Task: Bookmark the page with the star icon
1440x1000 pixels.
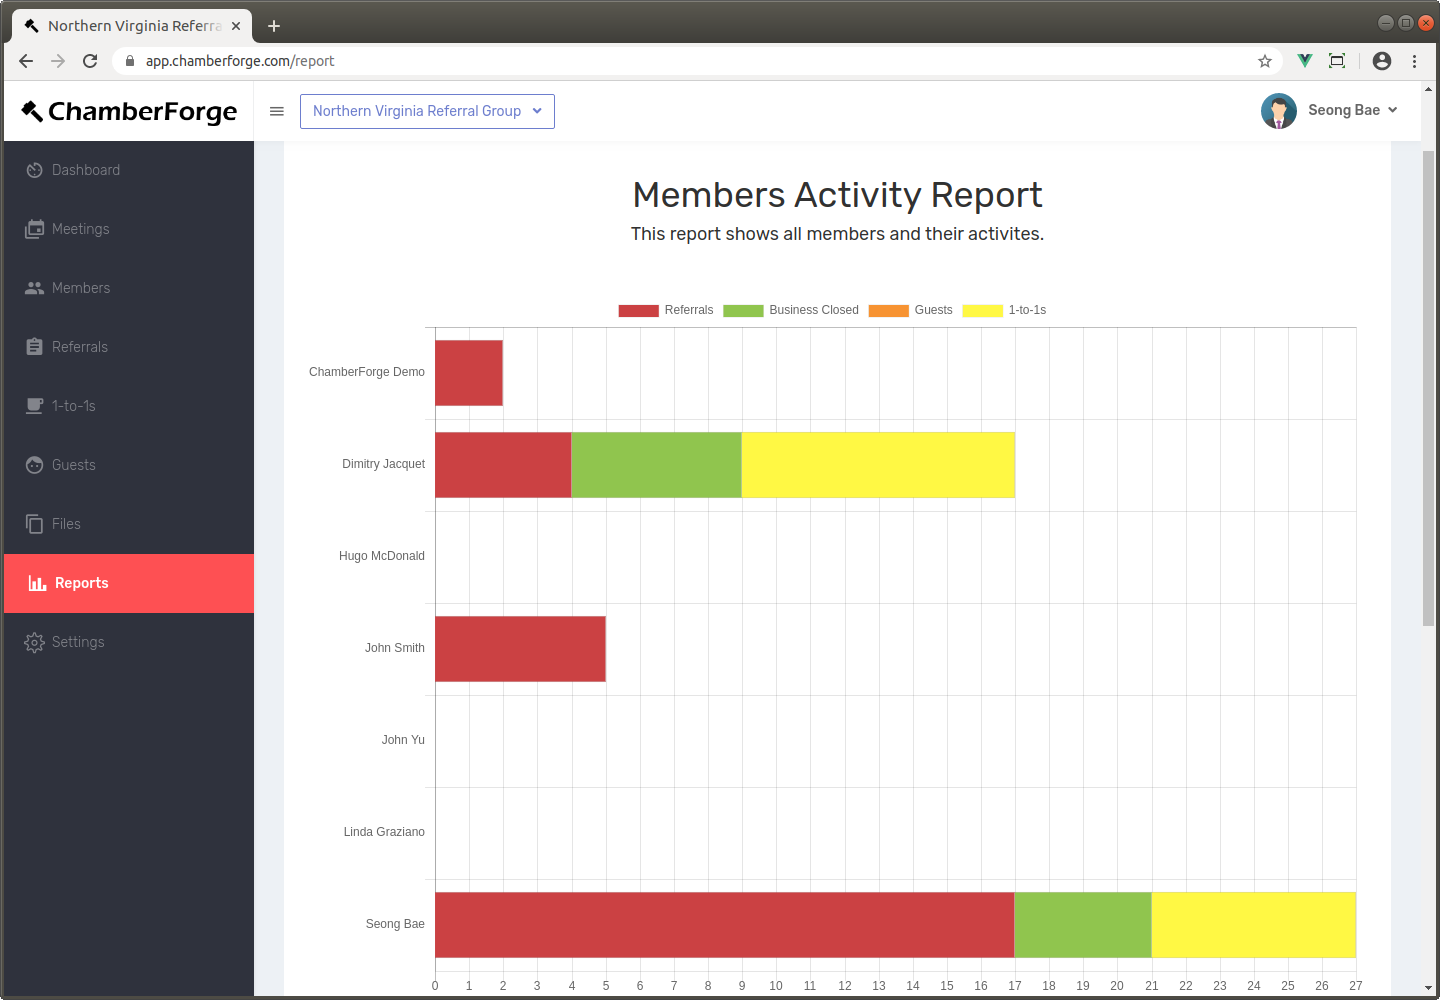Action: (1265, 61)
